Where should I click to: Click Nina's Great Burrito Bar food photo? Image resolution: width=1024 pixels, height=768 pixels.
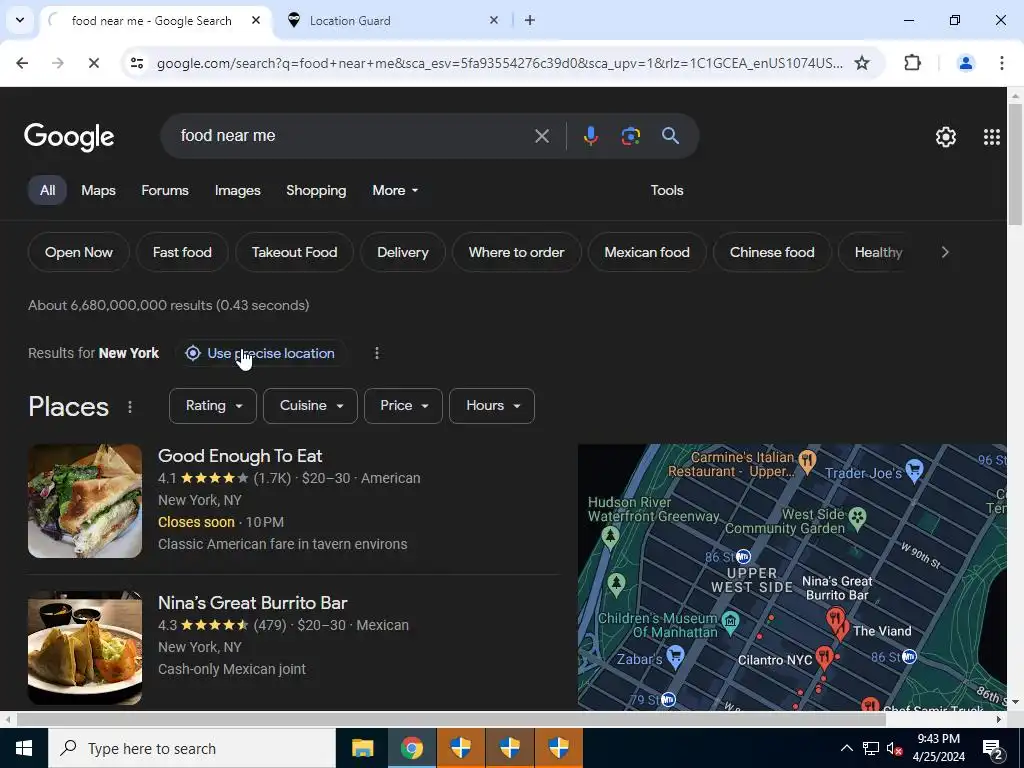(85, 648)
